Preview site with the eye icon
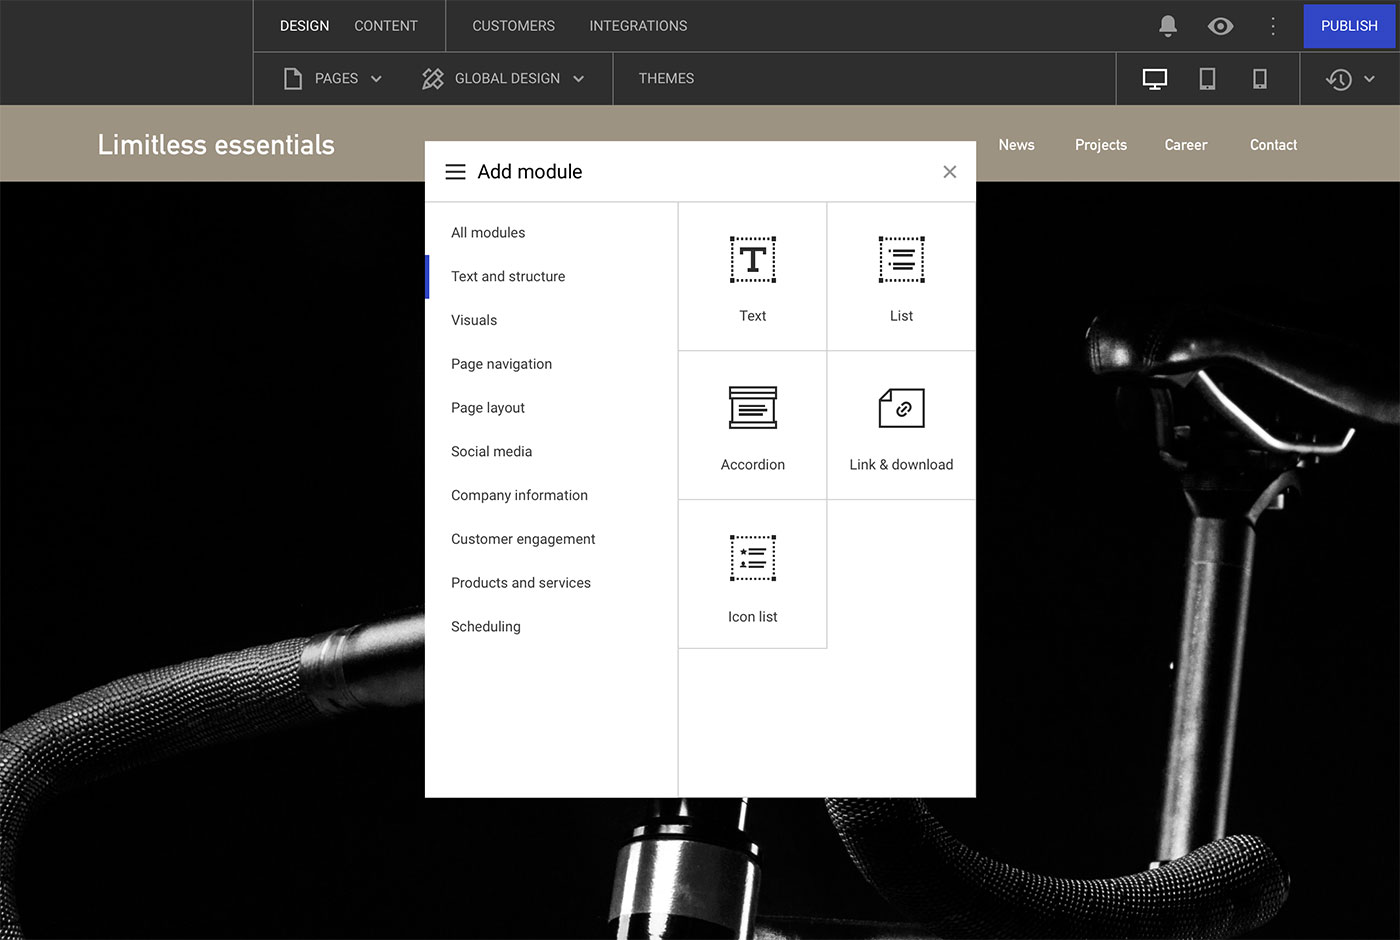 coord(1220,26)
